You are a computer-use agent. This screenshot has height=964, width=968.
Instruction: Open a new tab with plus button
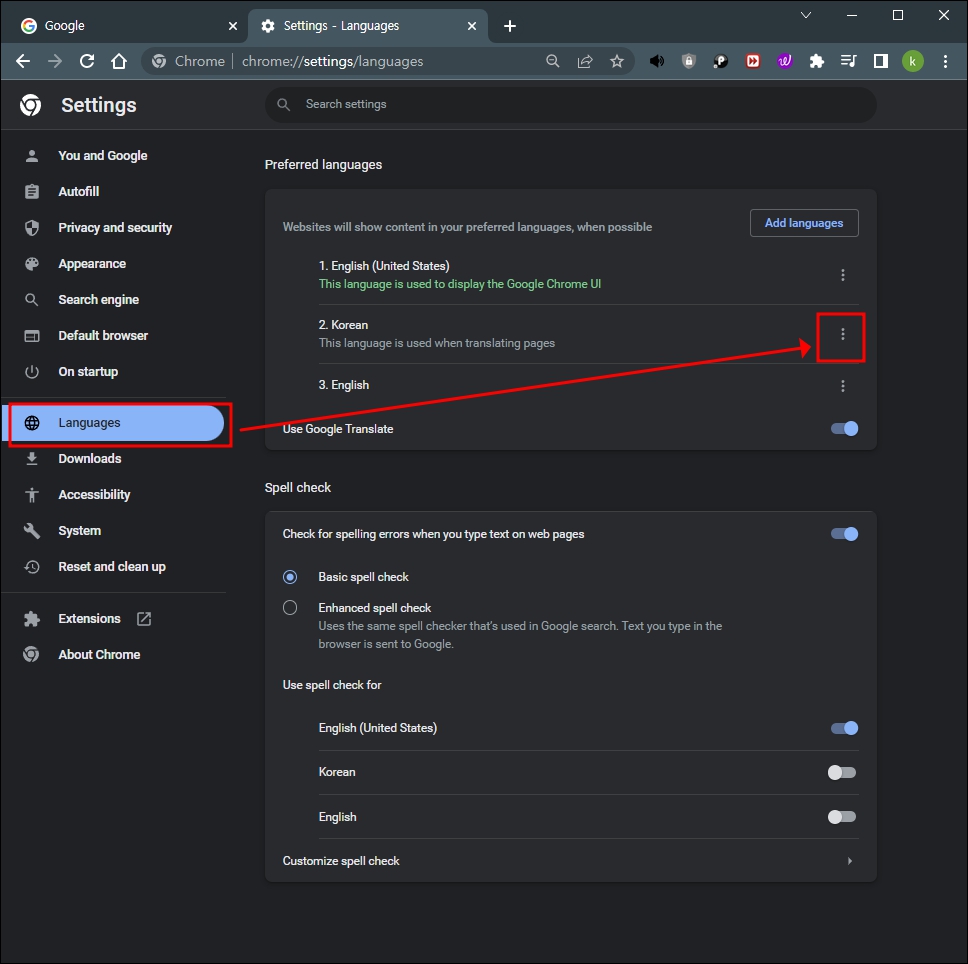click(x=510, y=26)
